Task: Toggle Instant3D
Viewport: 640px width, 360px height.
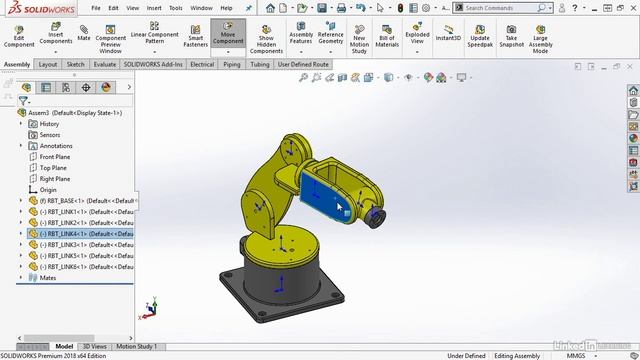Action: pos(448,33)
